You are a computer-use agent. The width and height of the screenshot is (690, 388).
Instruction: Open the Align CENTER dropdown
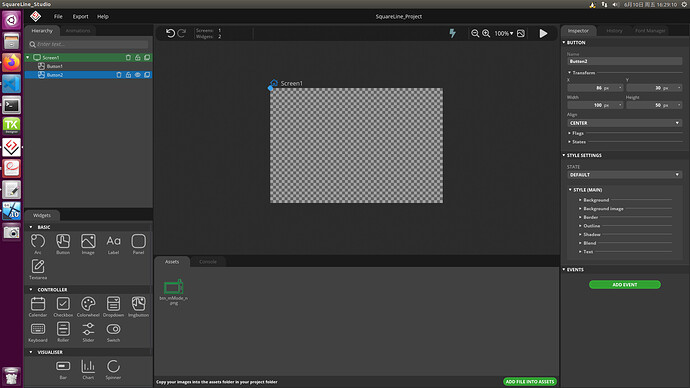click(x=624, y=123)
